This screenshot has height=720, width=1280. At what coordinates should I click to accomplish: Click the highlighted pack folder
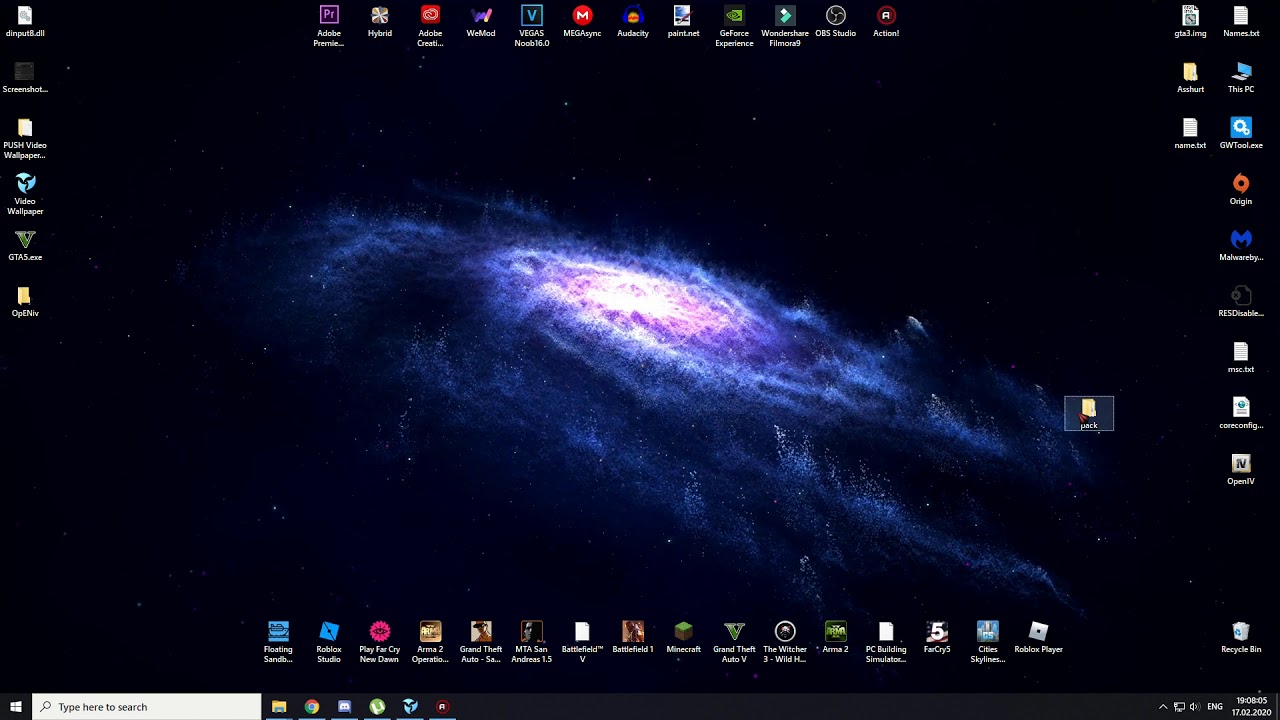tap(1089, 414)
